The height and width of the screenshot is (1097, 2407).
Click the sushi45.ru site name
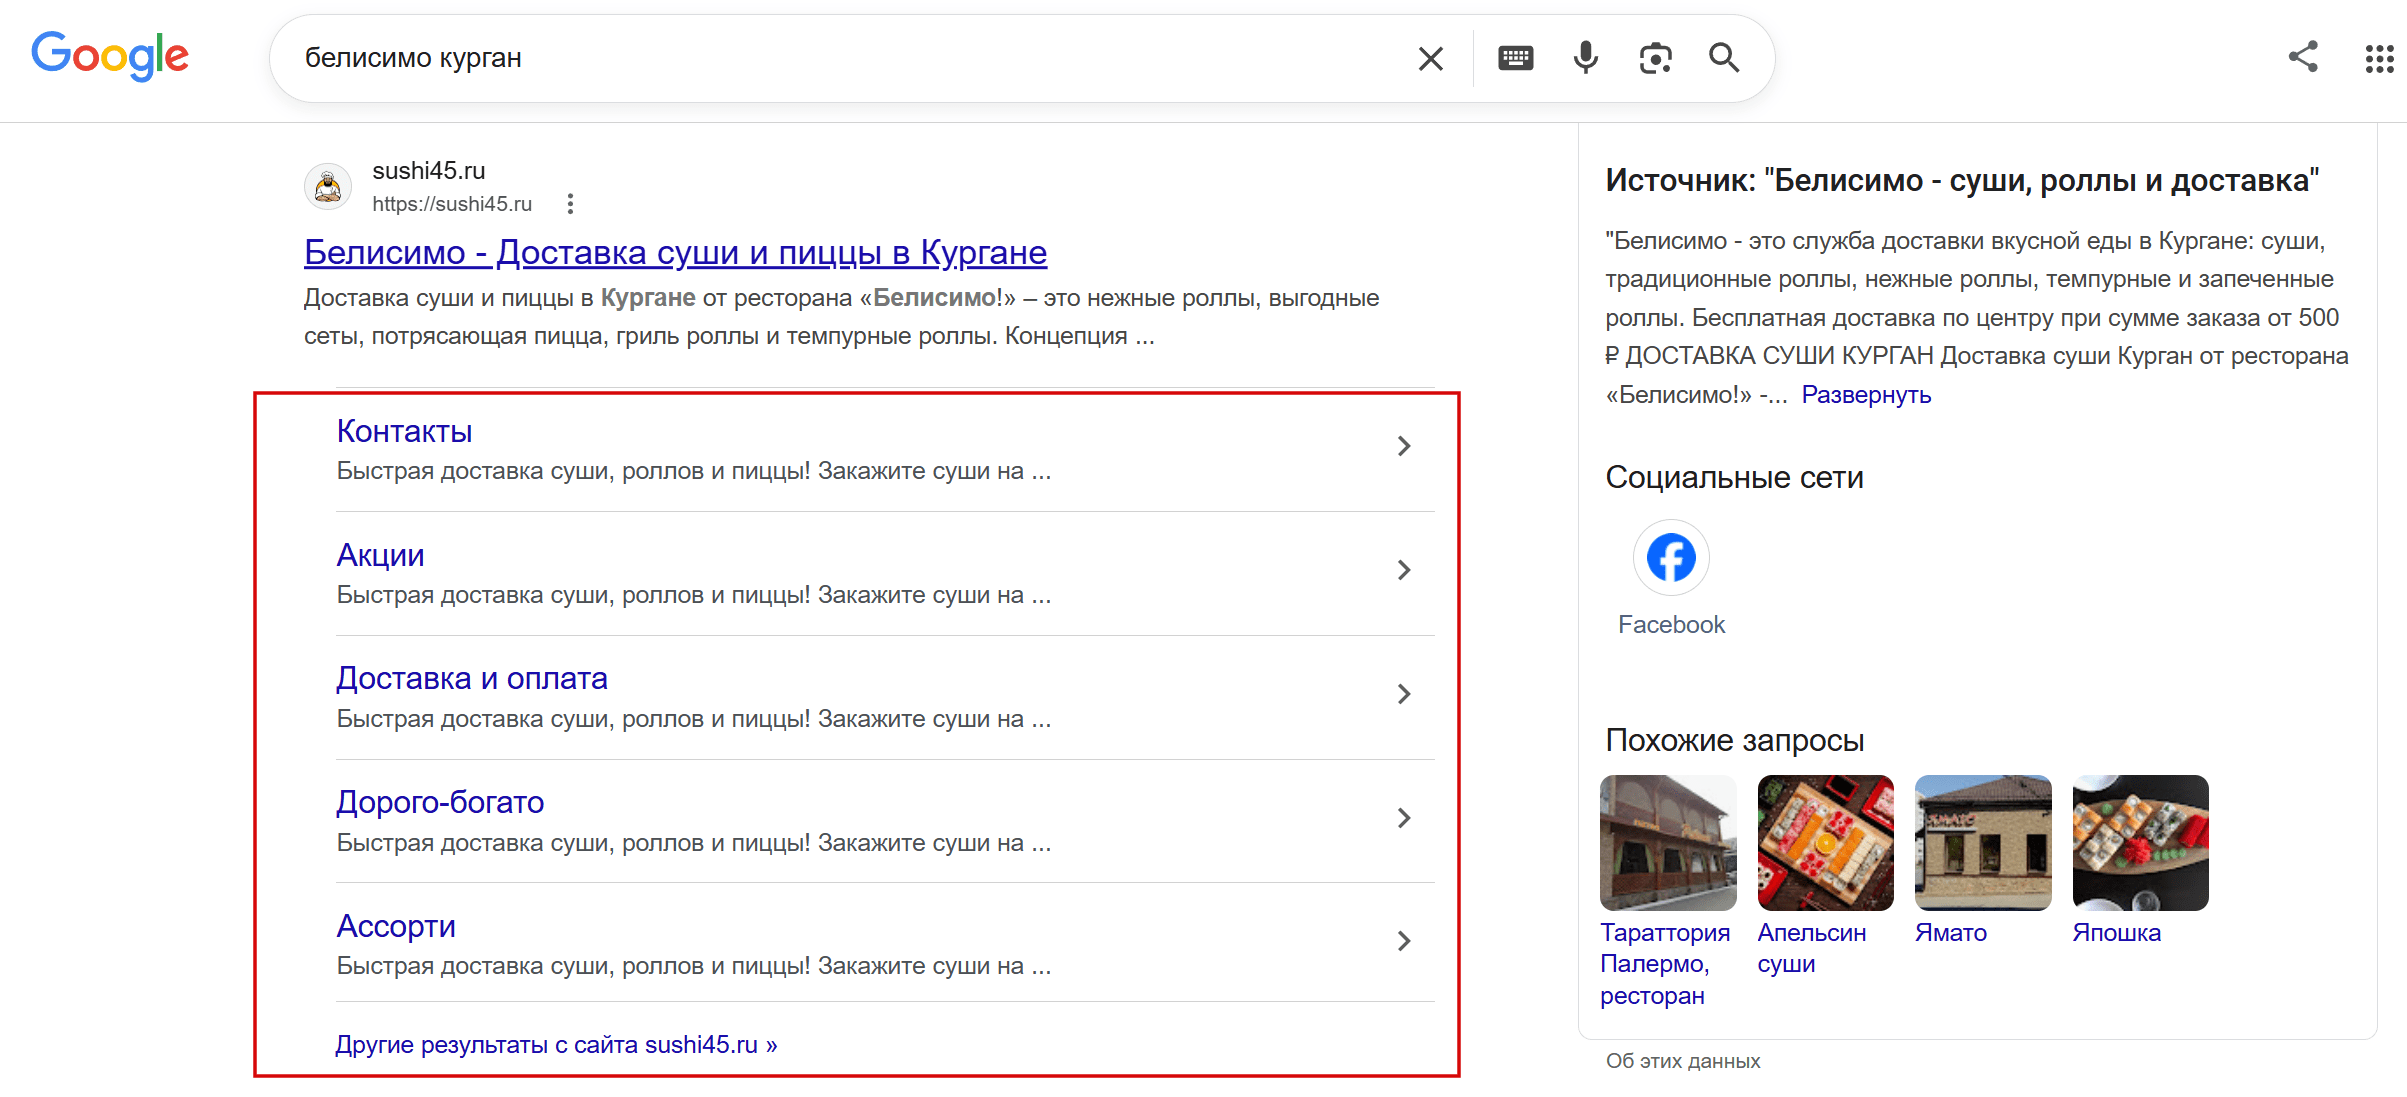pos(429,171)
